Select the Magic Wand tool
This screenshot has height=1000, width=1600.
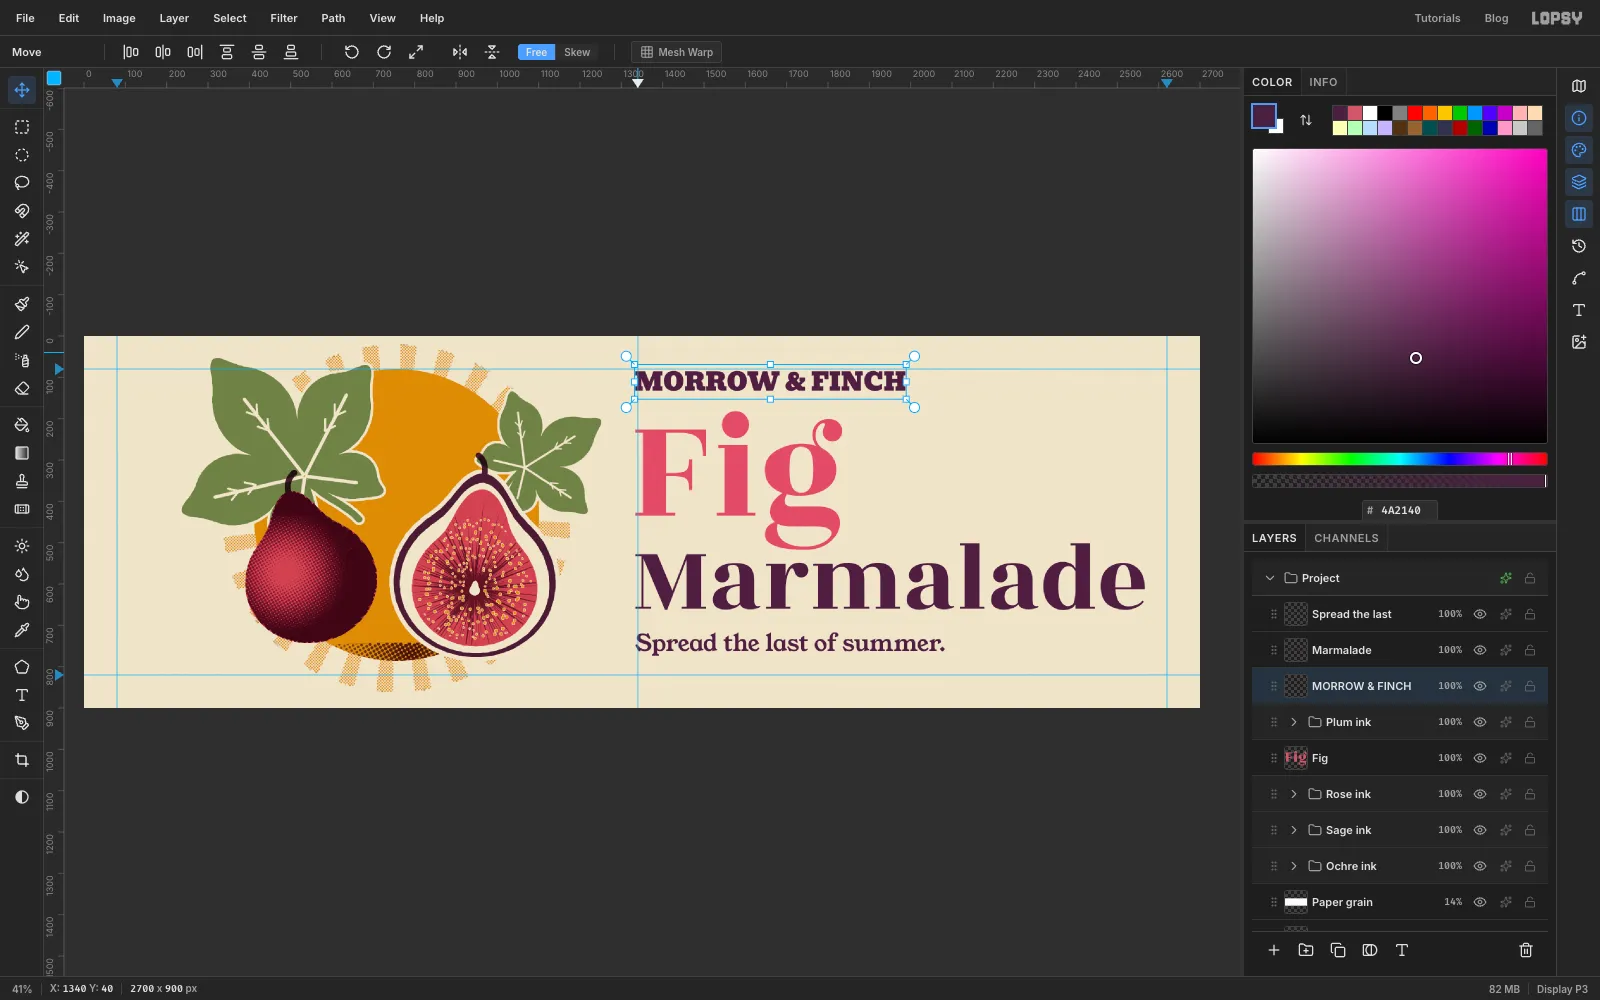pos(22,239)
